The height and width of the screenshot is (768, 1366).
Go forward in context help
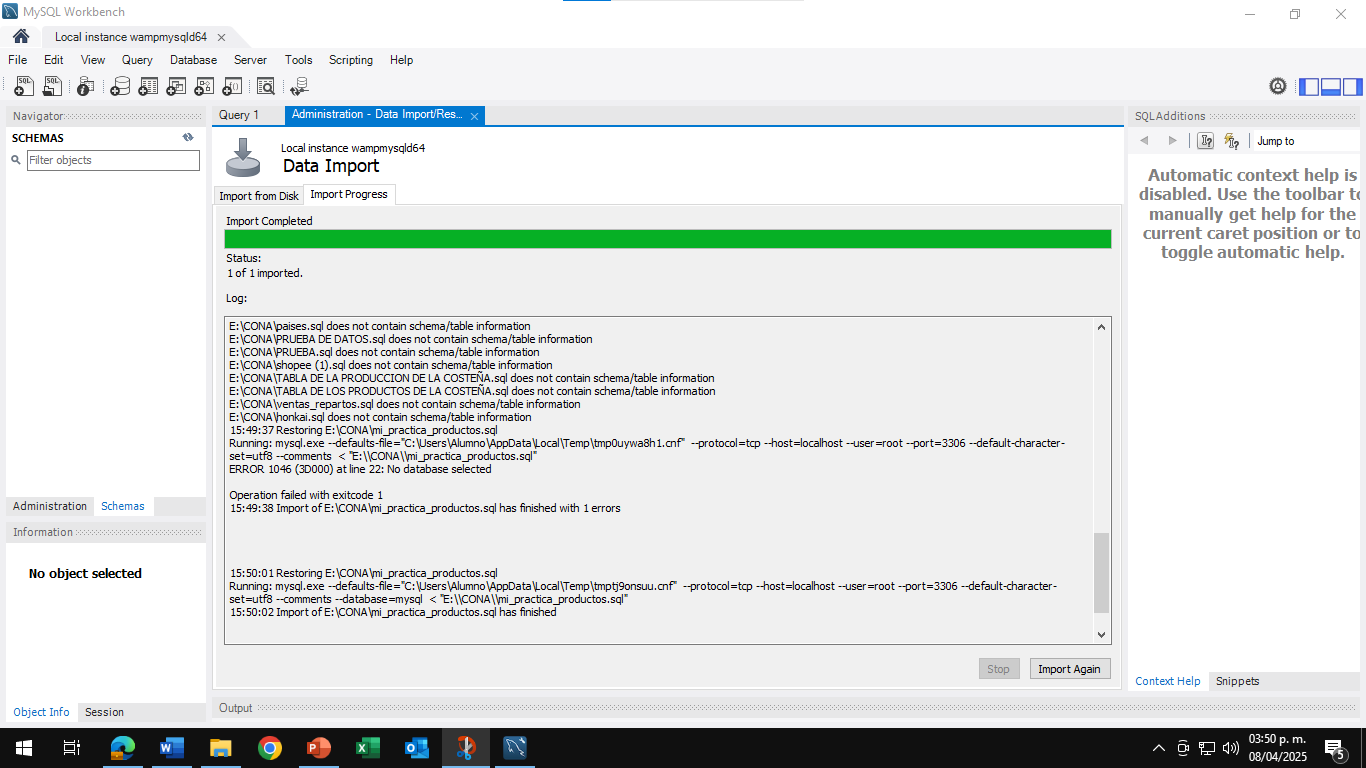pos(1173,141)
